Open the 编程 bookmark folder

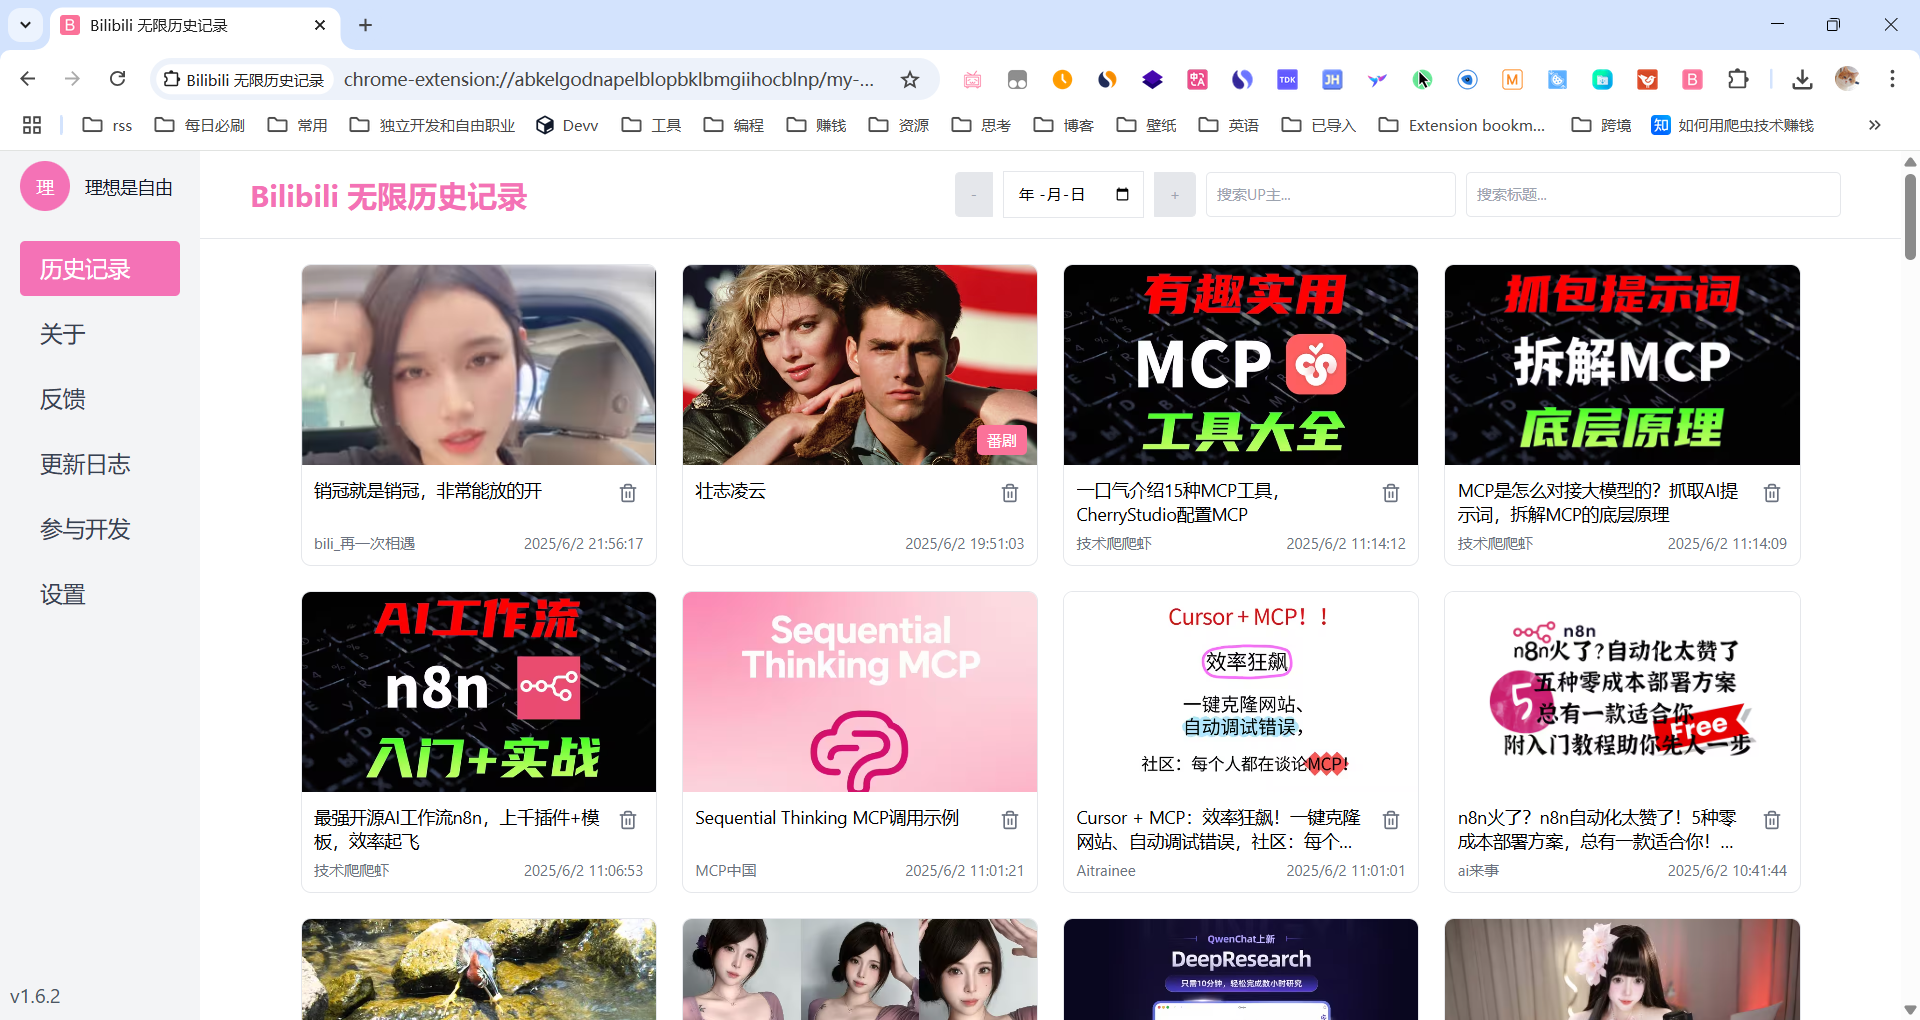734,125
